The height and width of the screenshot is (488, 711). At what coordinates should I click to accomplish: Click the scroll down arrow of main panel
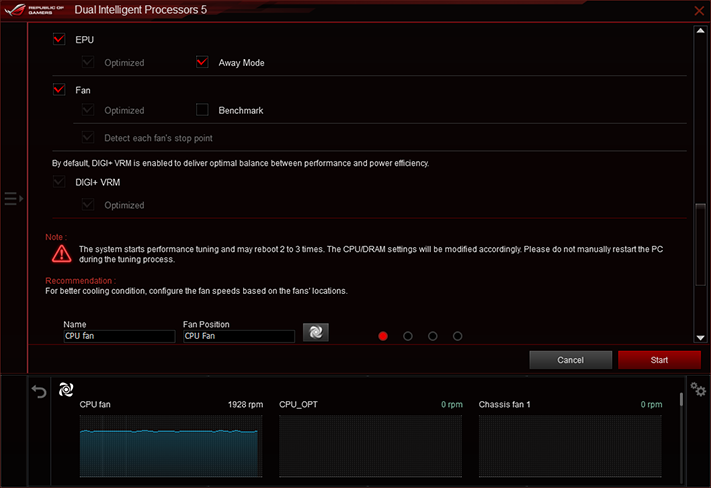[700, 337]
